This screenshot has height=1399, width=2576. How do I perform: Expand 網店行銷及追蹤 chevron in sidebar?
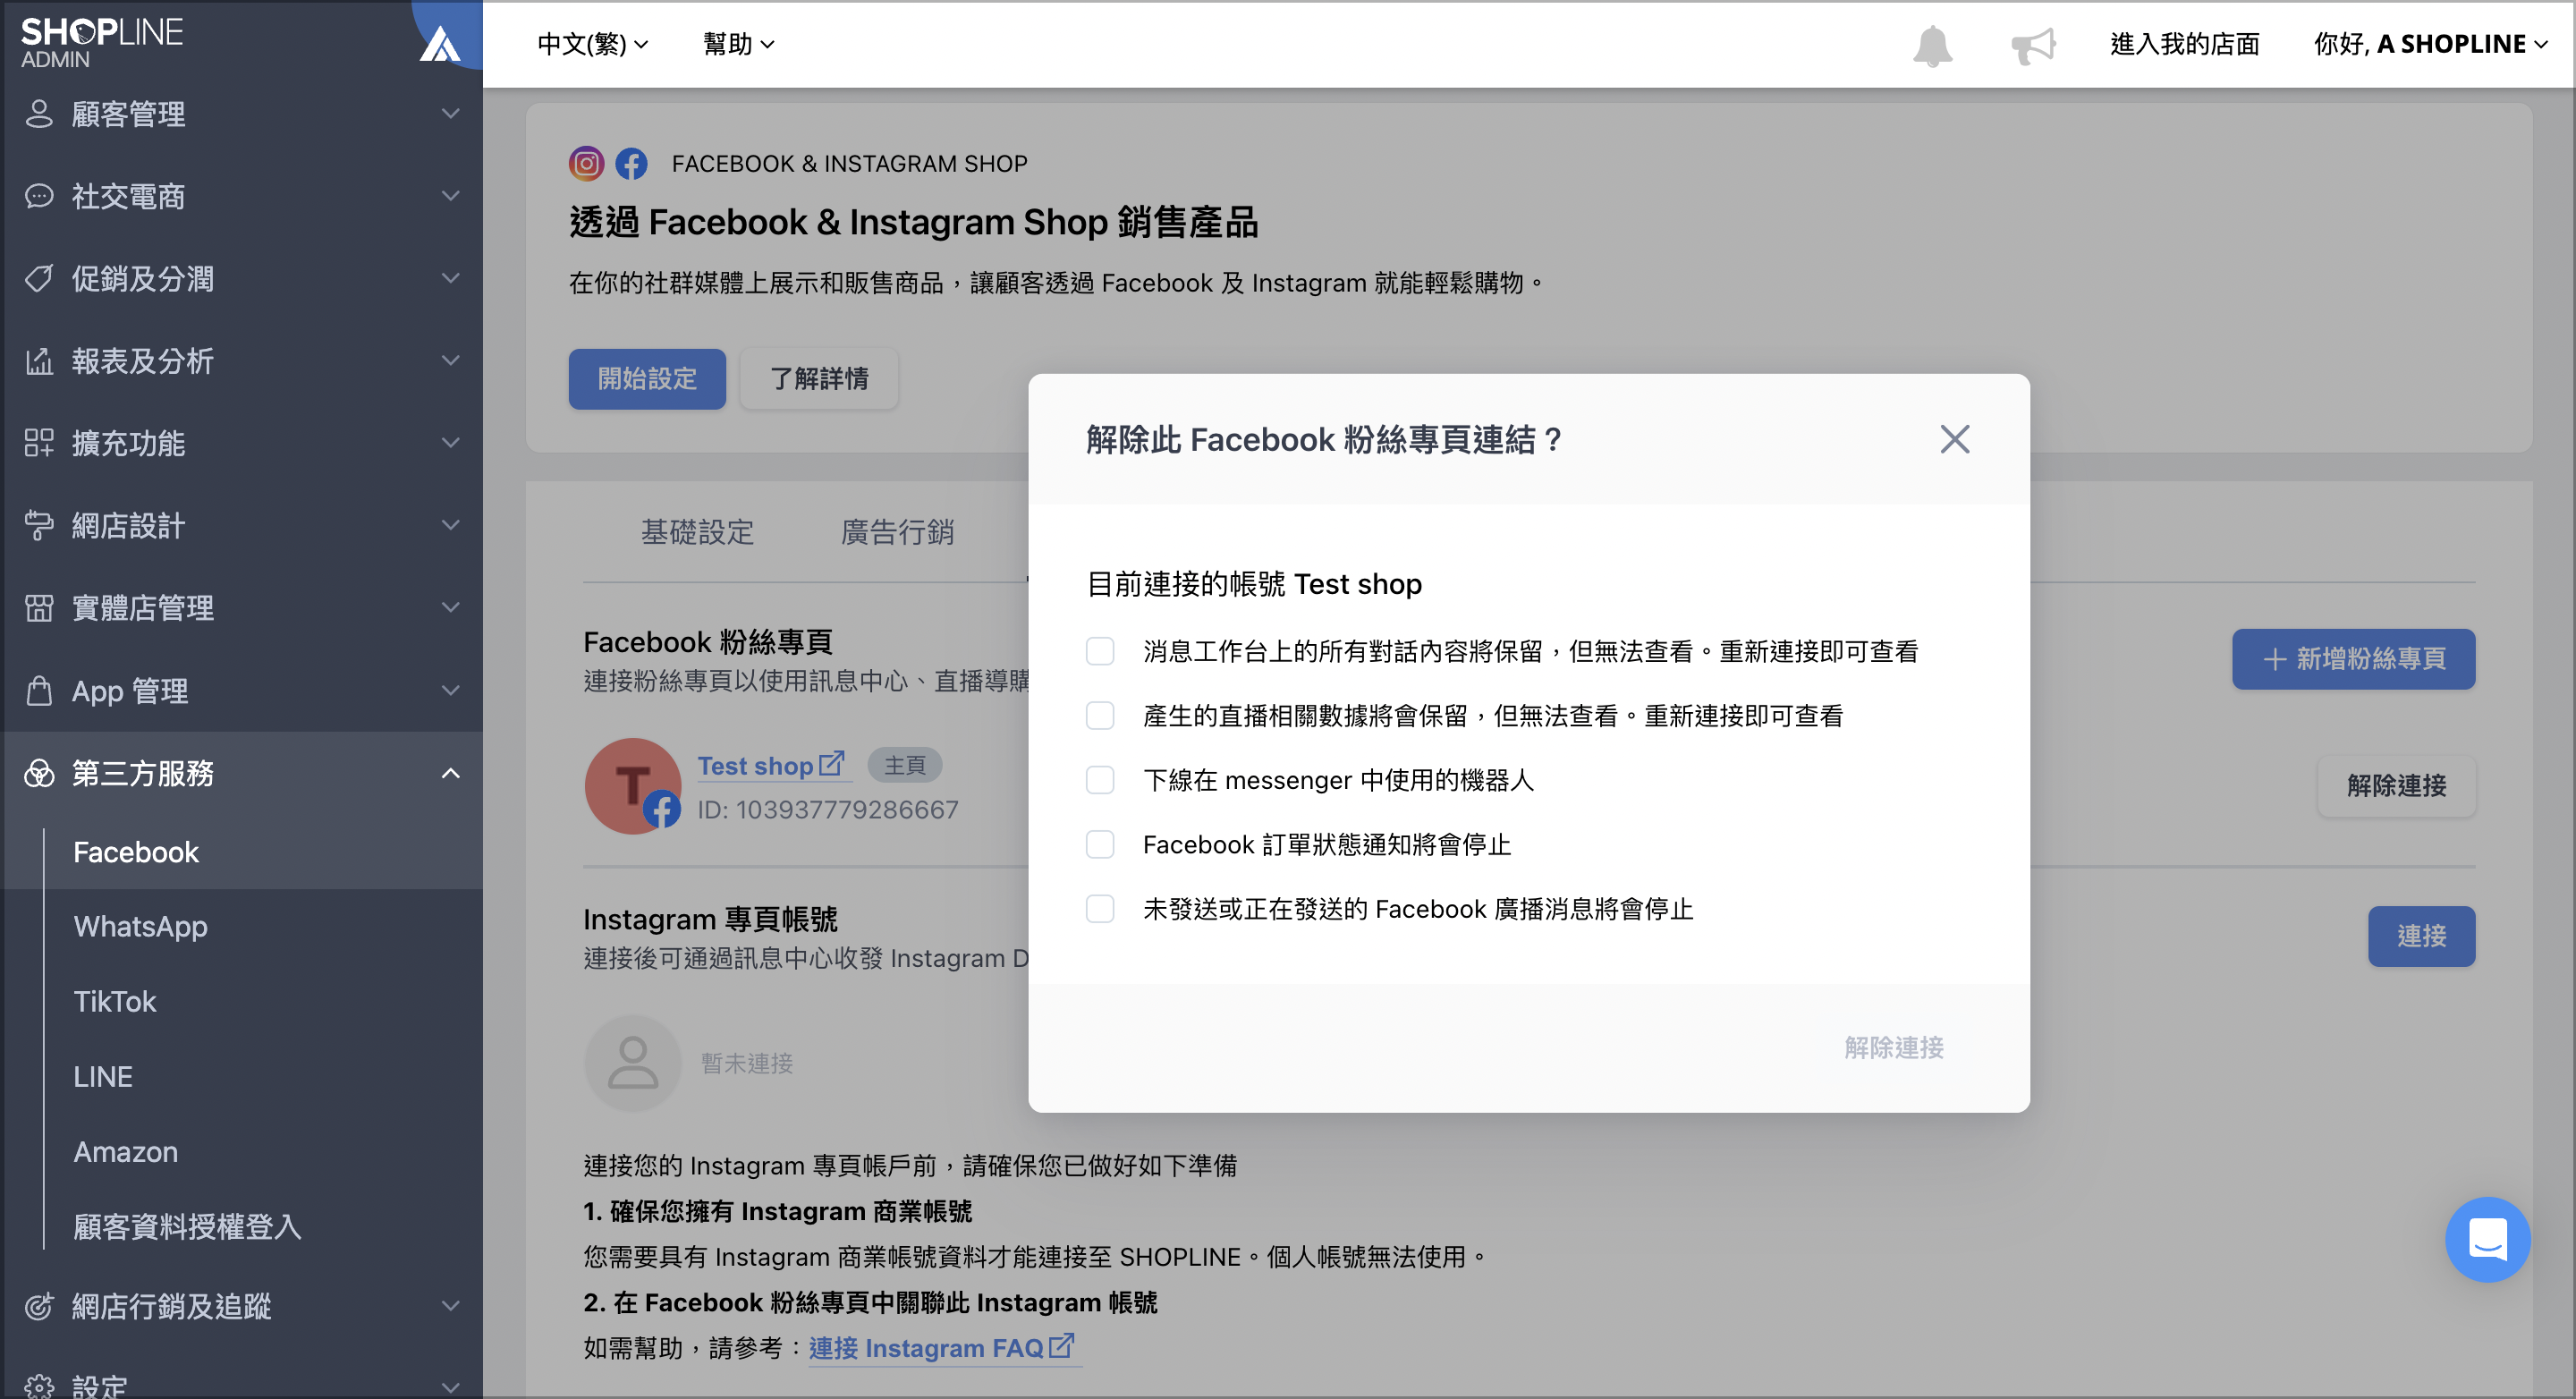point(451,1306)
